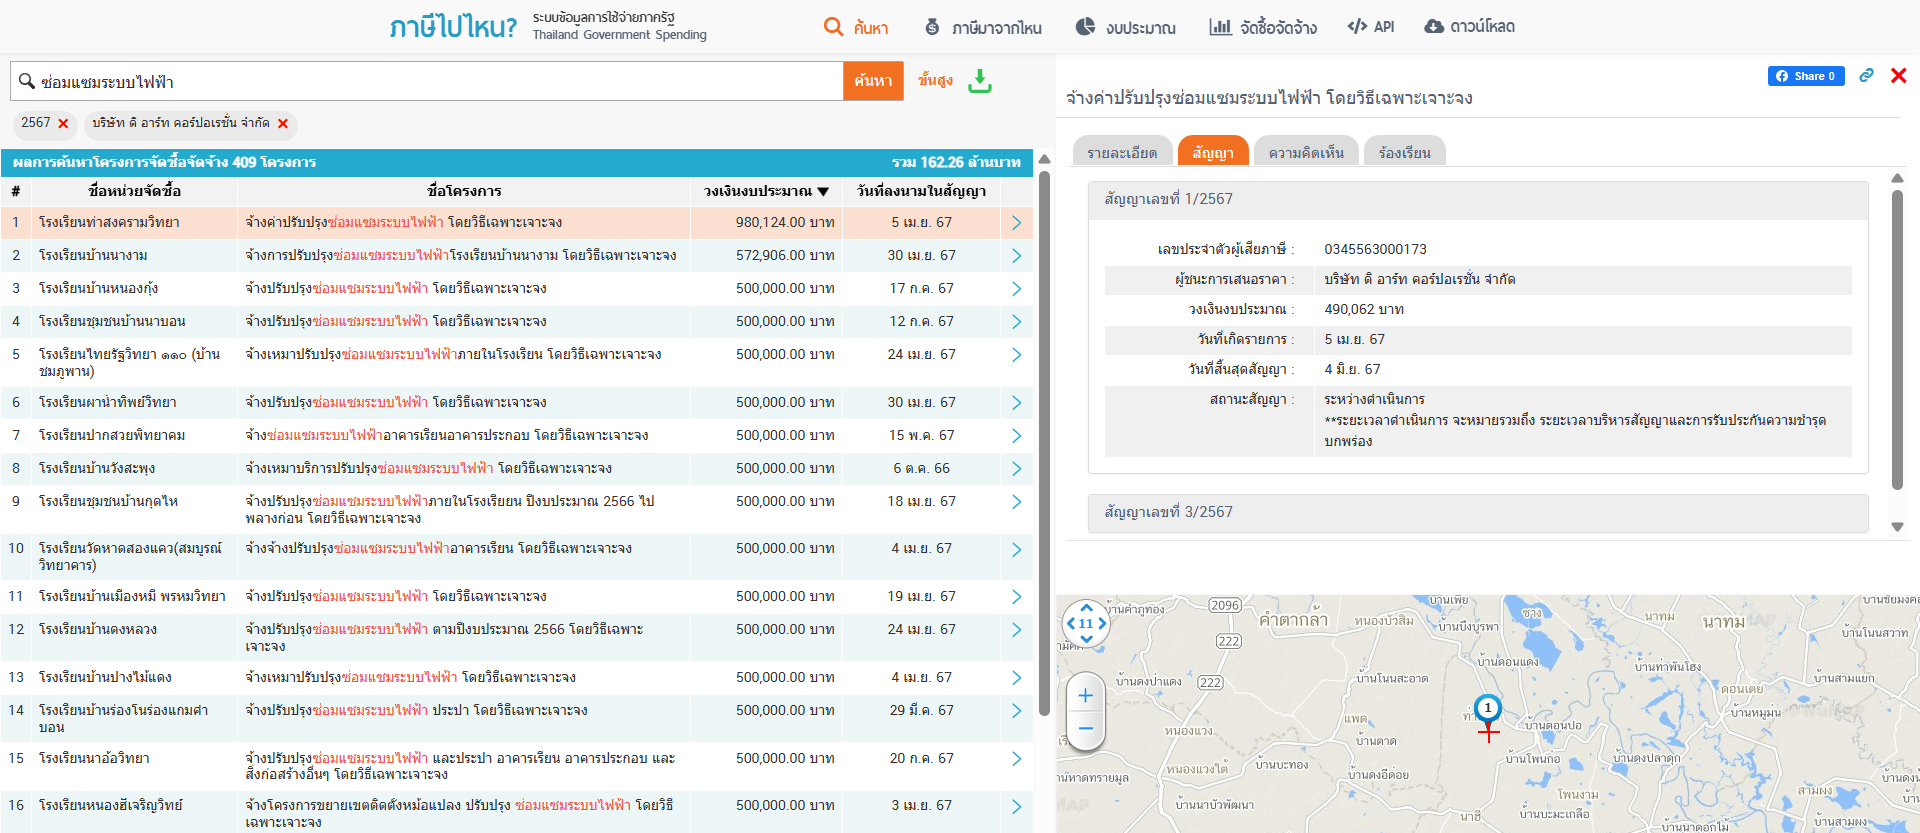Open จัดซื้อจัดจ้าง in top navigation
This screenshot has height=833, width=1920.
click(1263, 27)
